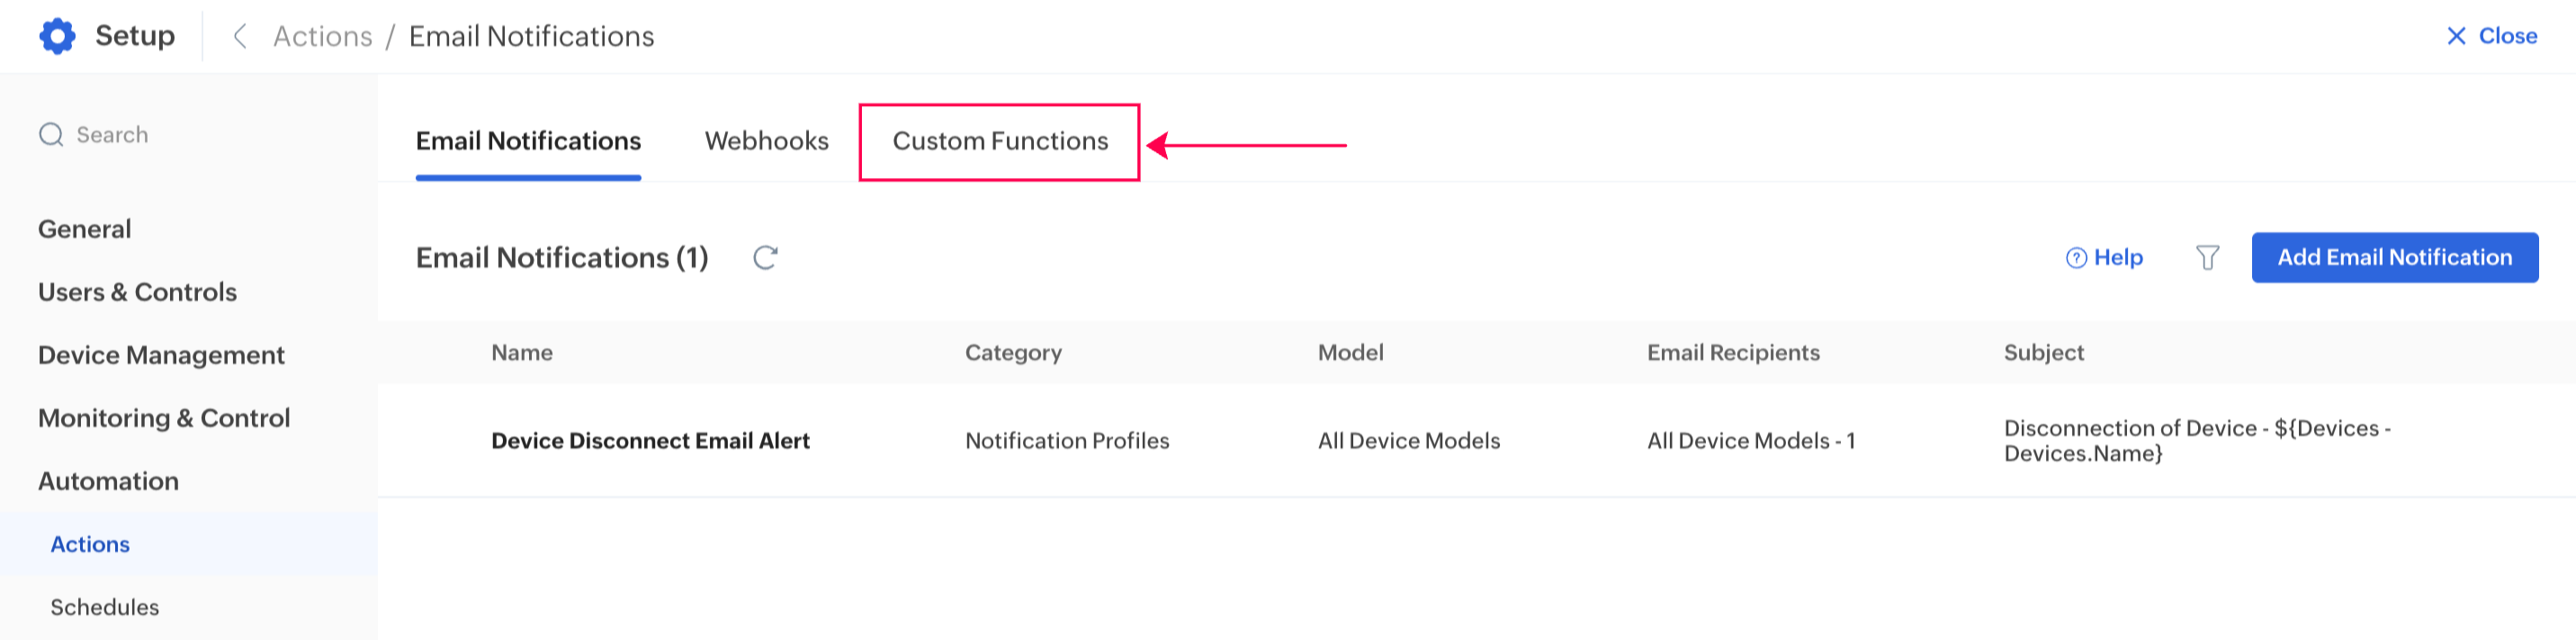Screen dimensions: 2576x640
Task: Collapse the Automation sidebar section
Action: pyautogui.click(x=108, y=481)
